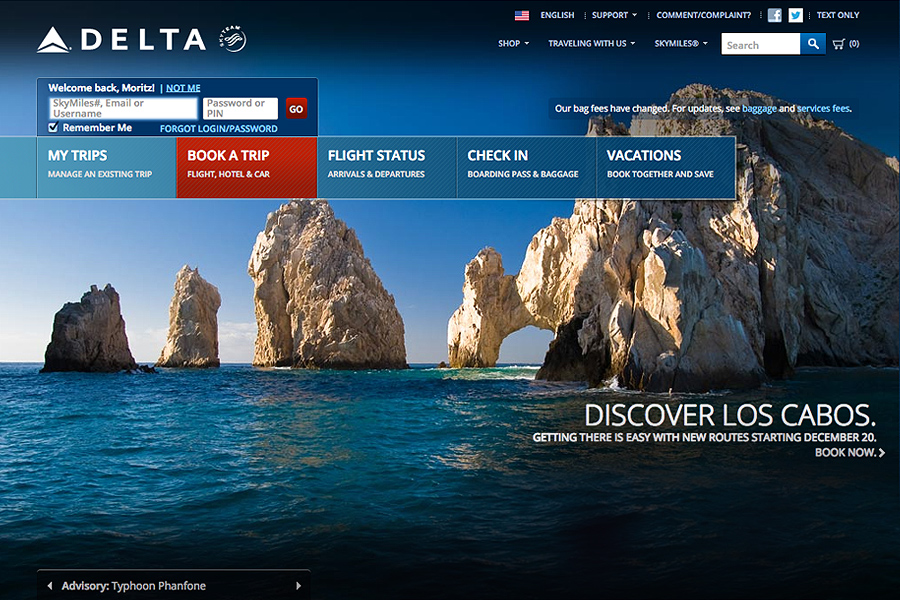
Task: Focus the SkyMiles#, Email or Username field
Action: [x=123, y=109]
